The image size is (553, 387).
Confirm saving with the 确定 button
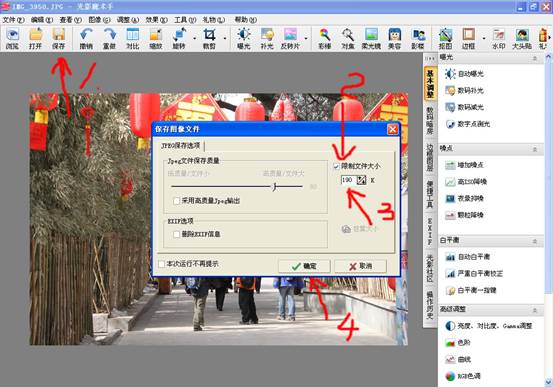(x=304, y=266)
